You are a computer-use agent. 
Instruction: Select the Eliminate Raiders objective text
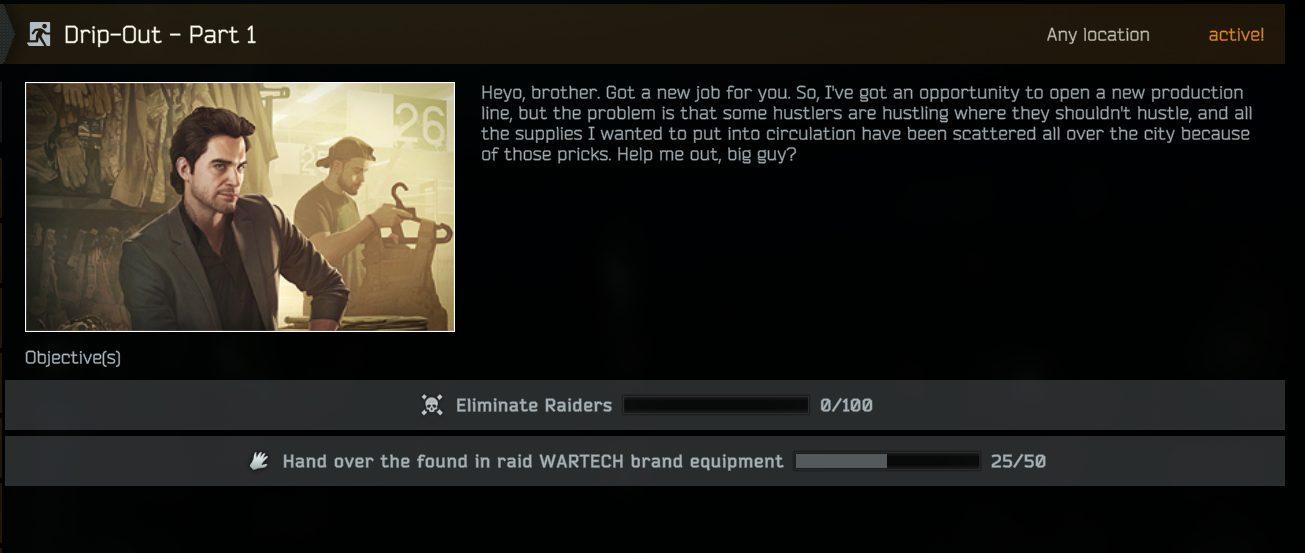pos(534,405)
